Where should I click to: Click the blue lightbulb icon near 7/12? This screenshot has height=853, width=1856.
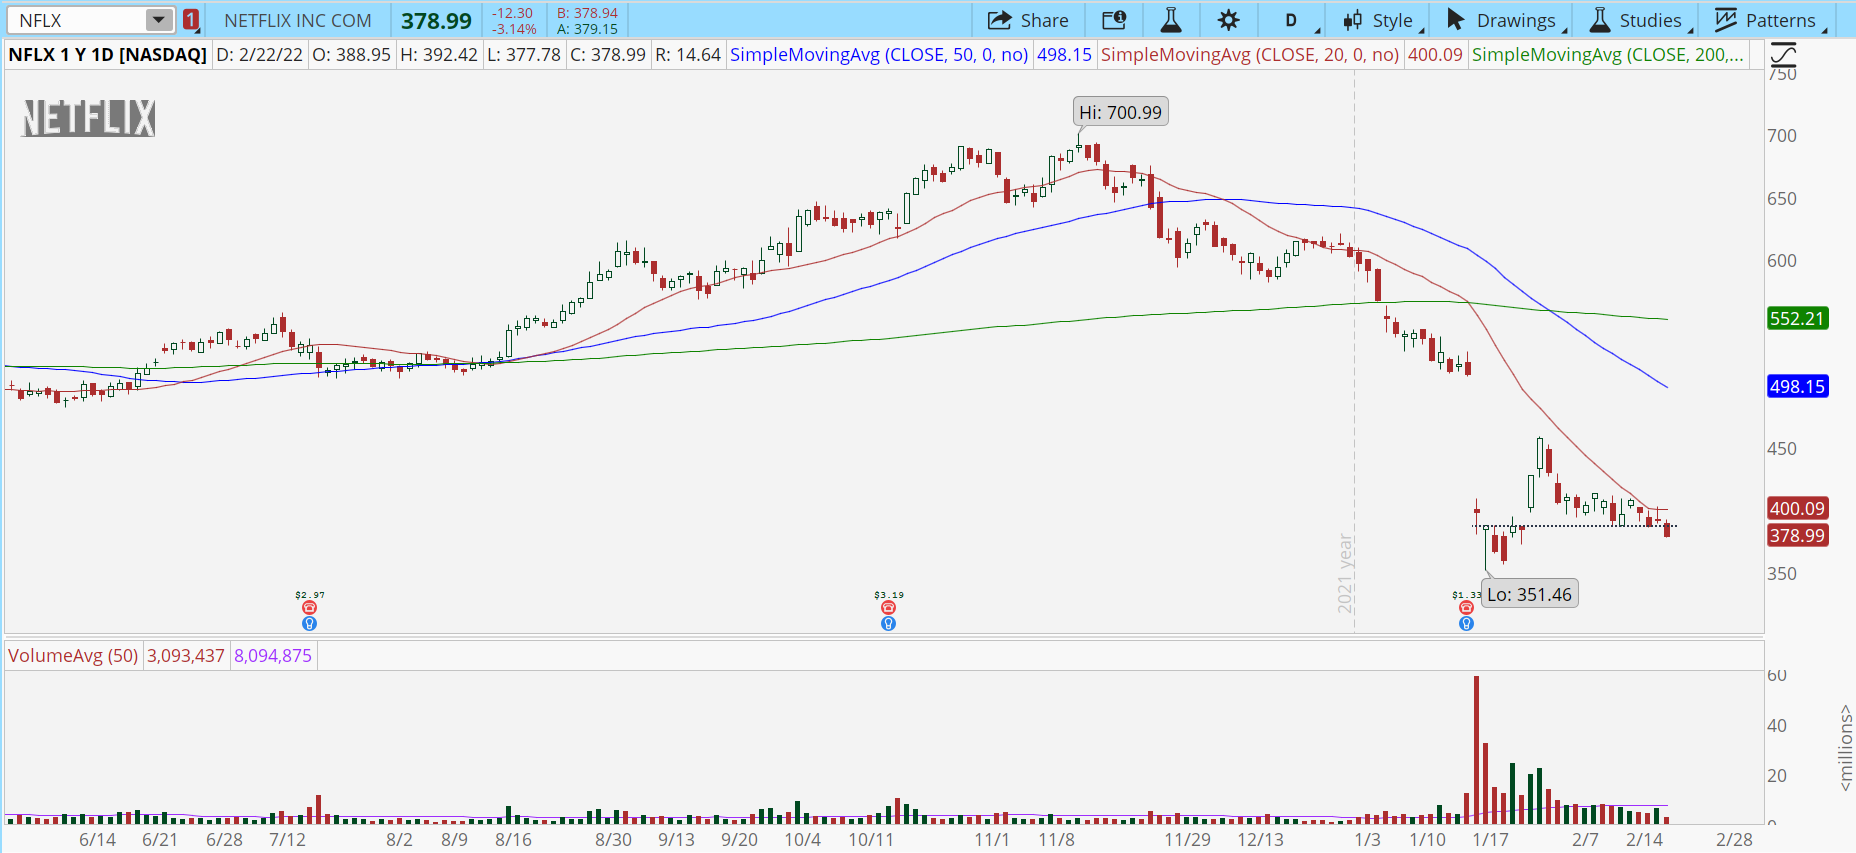[x=310, y=624]
